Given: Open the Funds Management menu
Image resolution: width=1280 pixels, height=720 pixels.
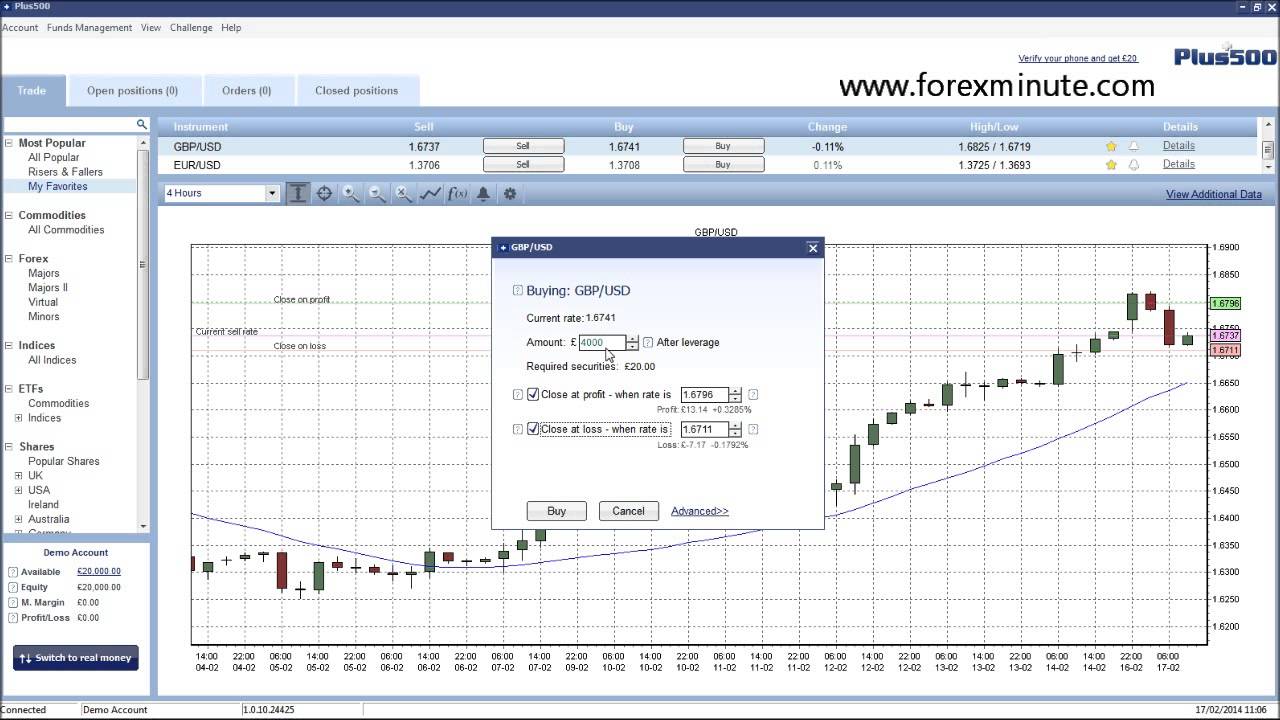Looking at the screenshot, I should [89, 28].
